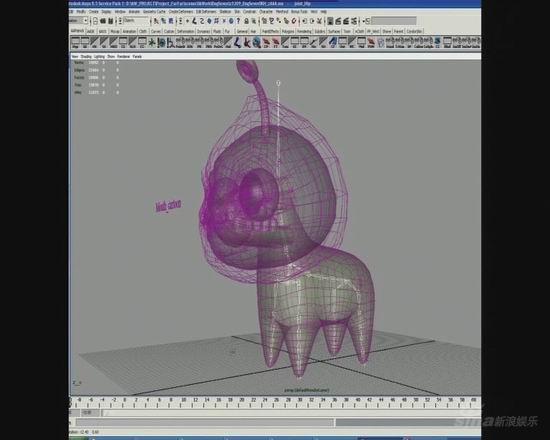The width and height of the screenshot is (550, 440).
Task: Open the Modify menu
Action: point(81,12)
